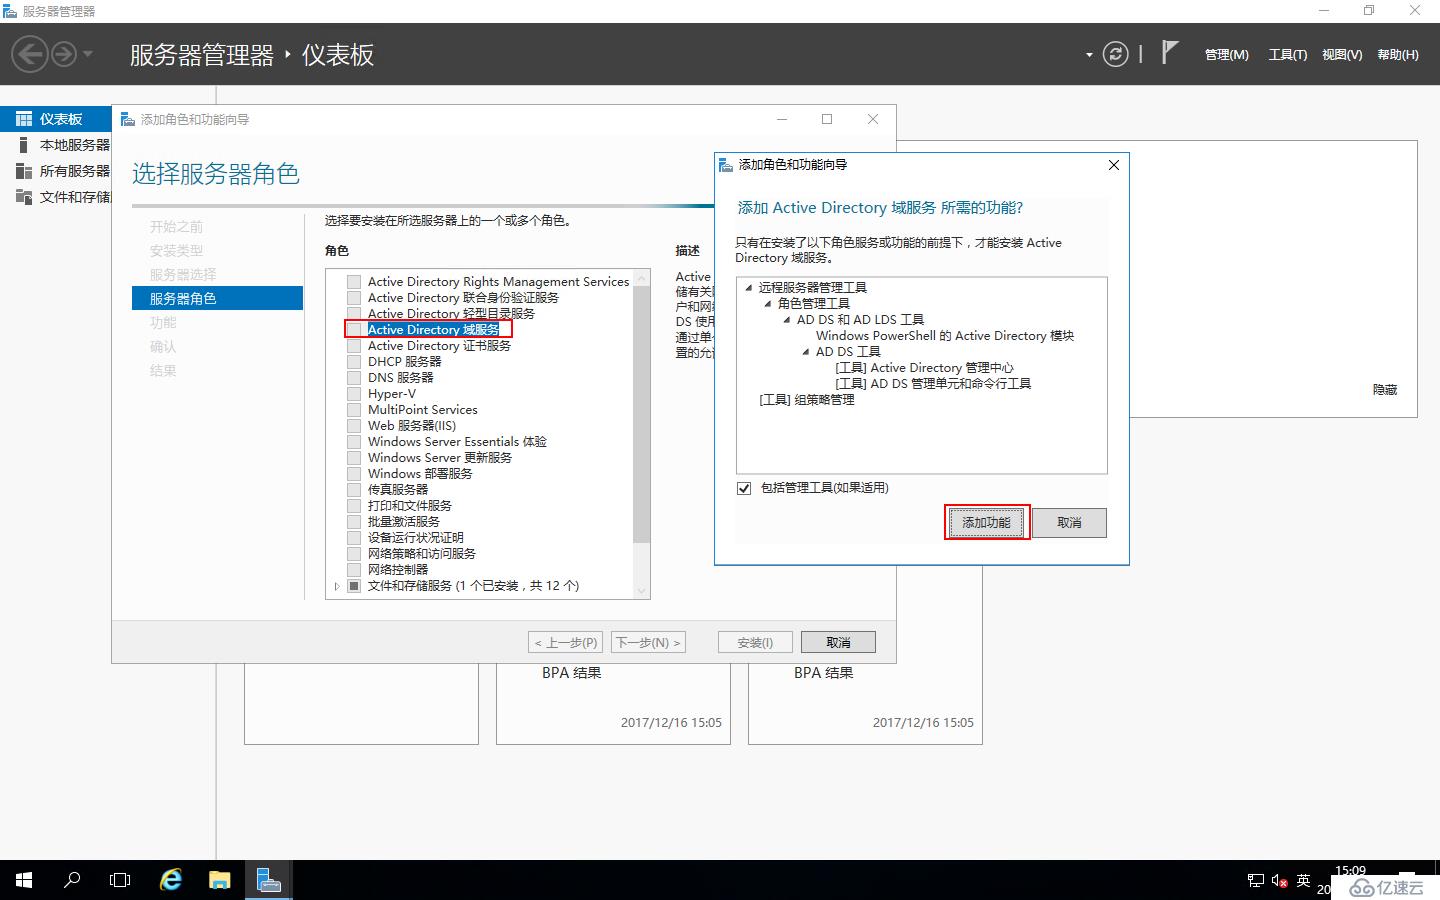Check Active Directory 联合身份验证服务 role
1440x900 pixels.
coord(354,298)
